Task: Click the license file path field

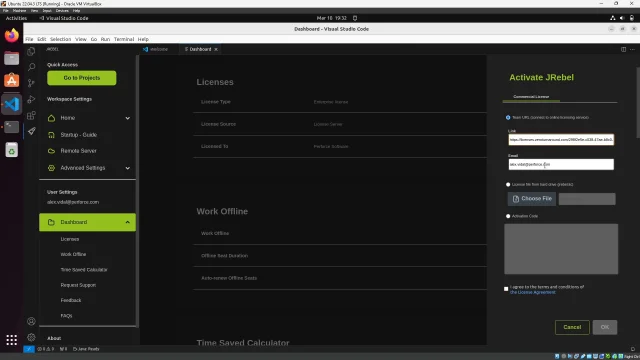Action: (587, 199)
